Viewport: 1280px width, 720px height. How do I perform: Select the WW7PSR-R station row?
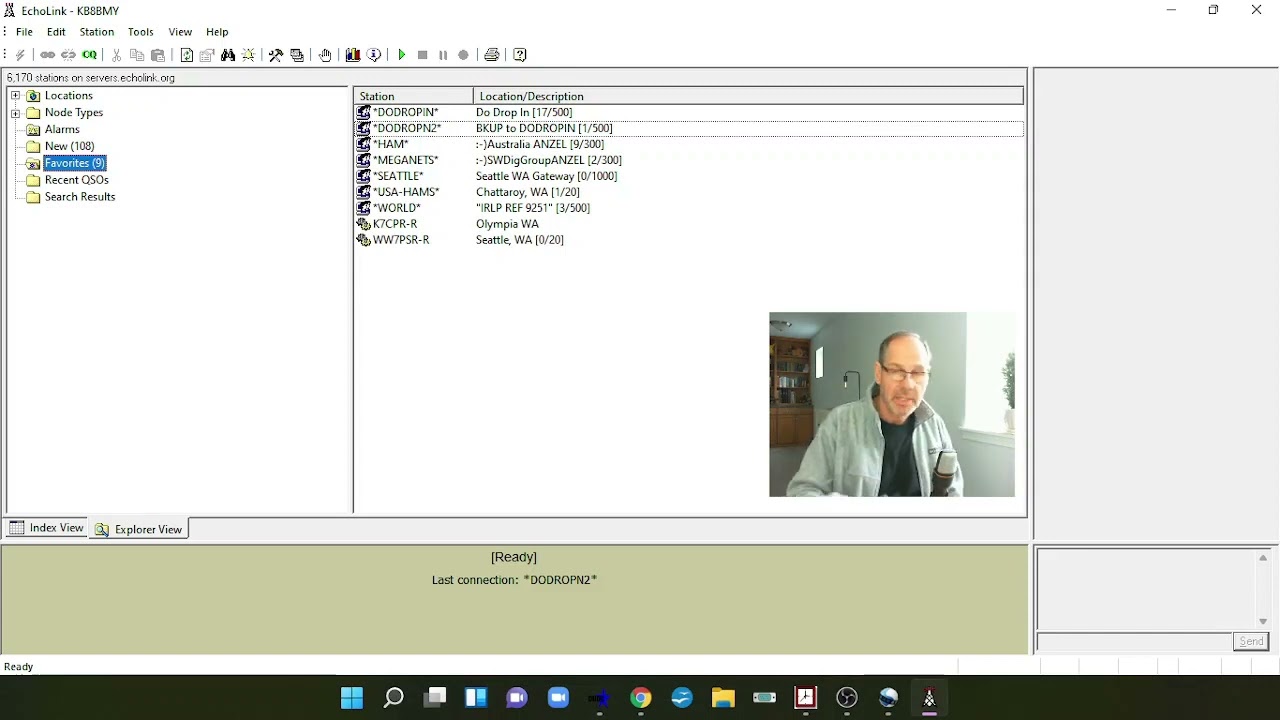[689, 240]
